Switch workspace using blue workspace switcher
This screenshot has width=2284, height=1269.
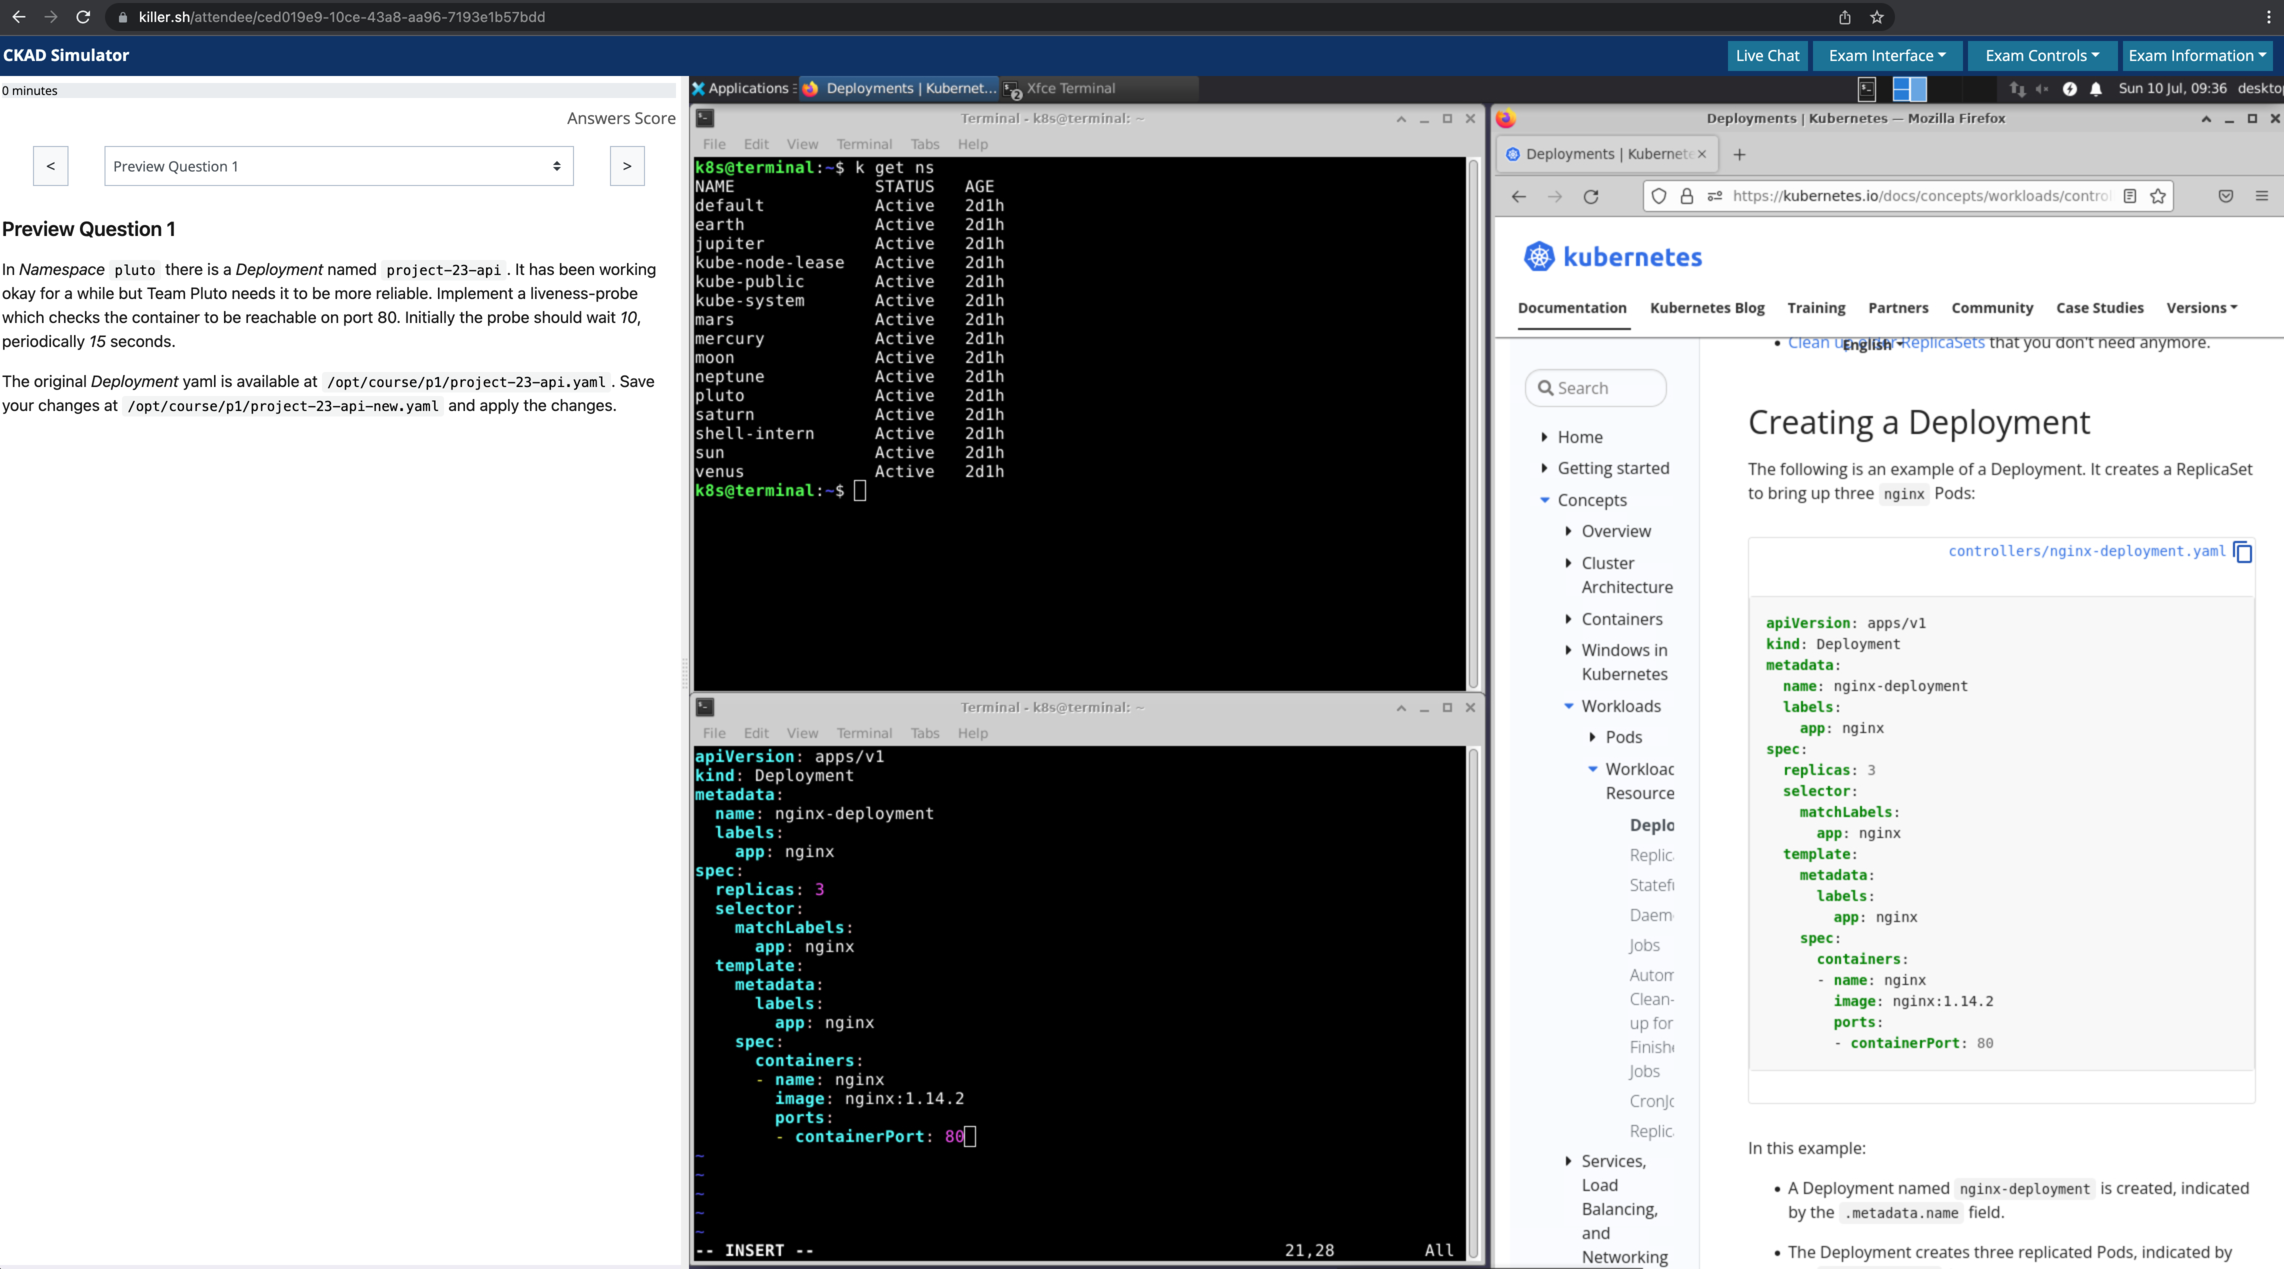(x=1909, y=89)
